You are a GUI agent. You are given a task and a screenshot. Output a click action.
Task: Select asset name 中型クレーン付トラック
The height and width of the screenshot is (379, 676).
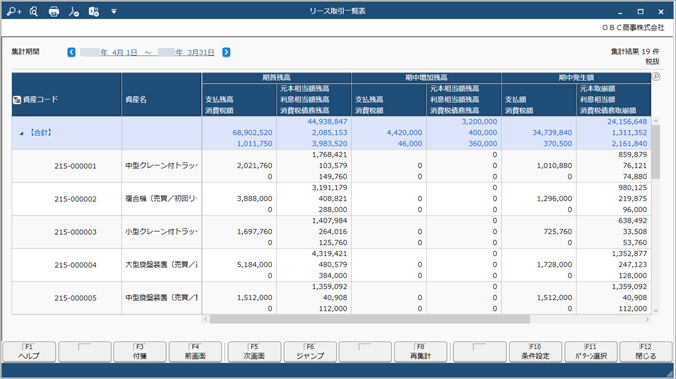[x=161, y=166]
